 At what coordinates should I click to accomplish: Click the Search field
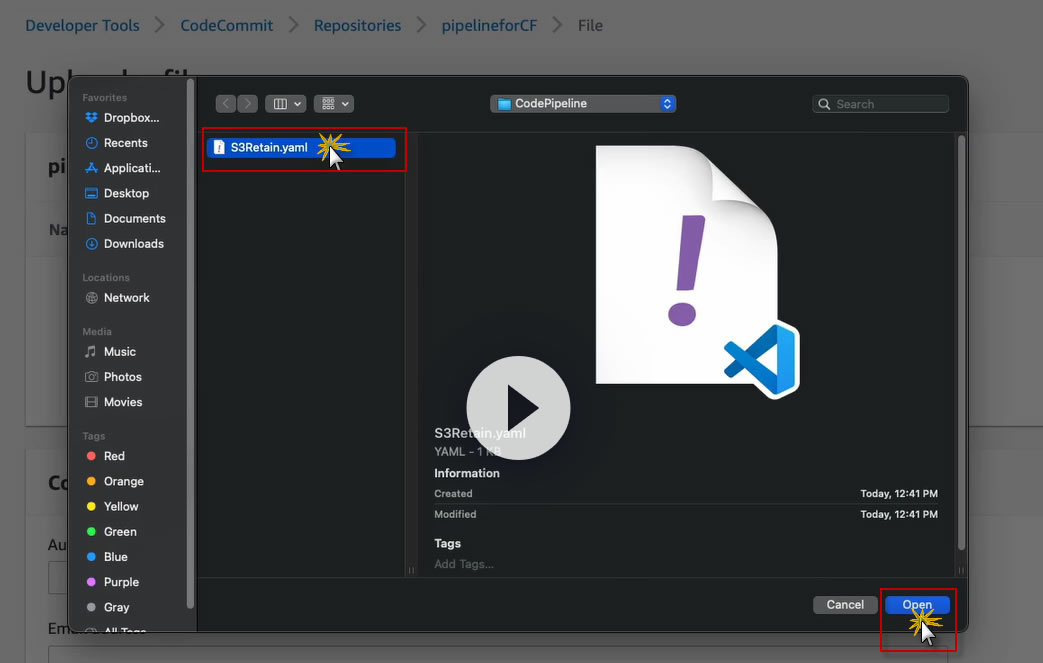coord(880,104)
